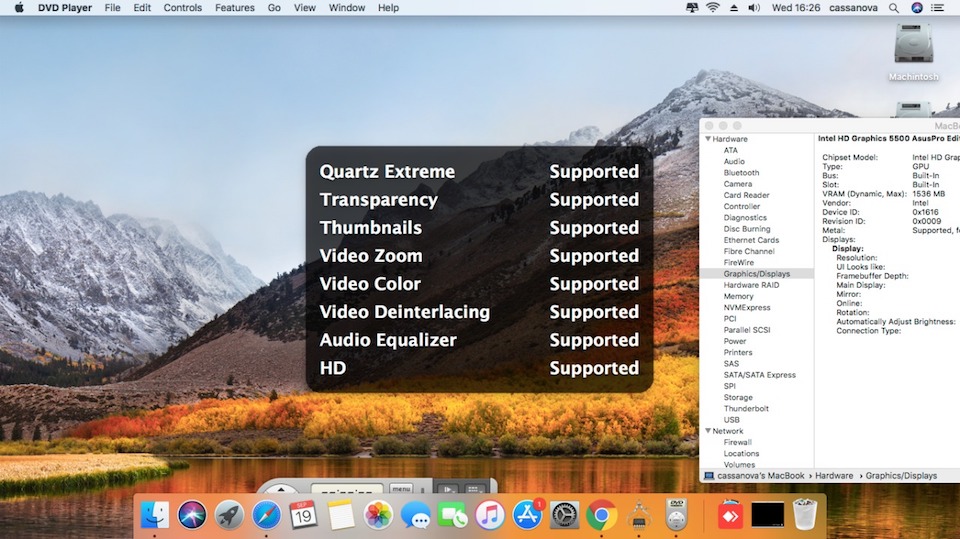The width and height of the screenshot is (960, 539).
Task: Launch Siri from the Dock
Action: [192, 515]
